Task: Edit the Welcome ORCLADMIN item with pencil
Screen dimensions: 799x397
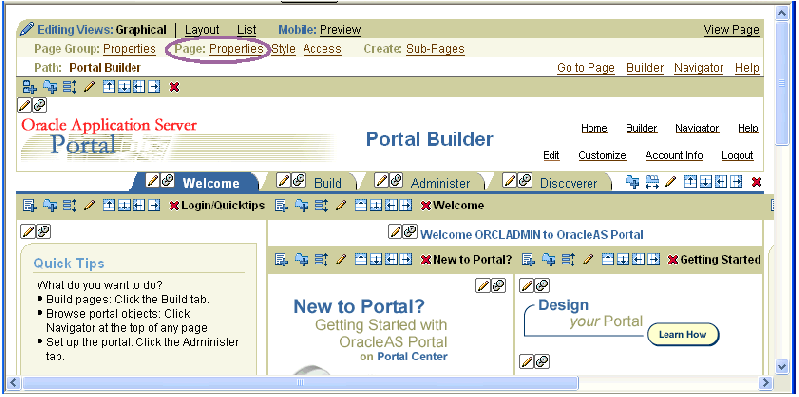Action: (x=395, y=232)
